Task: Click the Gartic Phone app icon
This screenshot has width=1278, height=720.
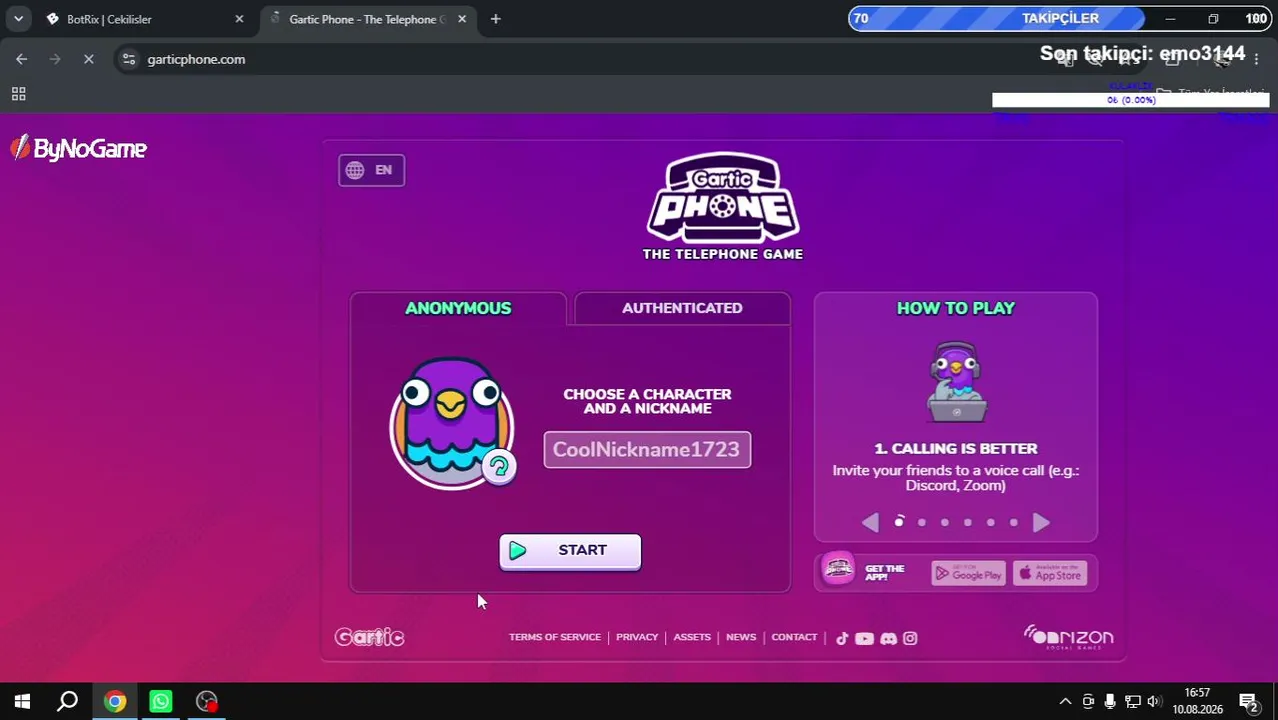Action: click(x=838, y=570)
